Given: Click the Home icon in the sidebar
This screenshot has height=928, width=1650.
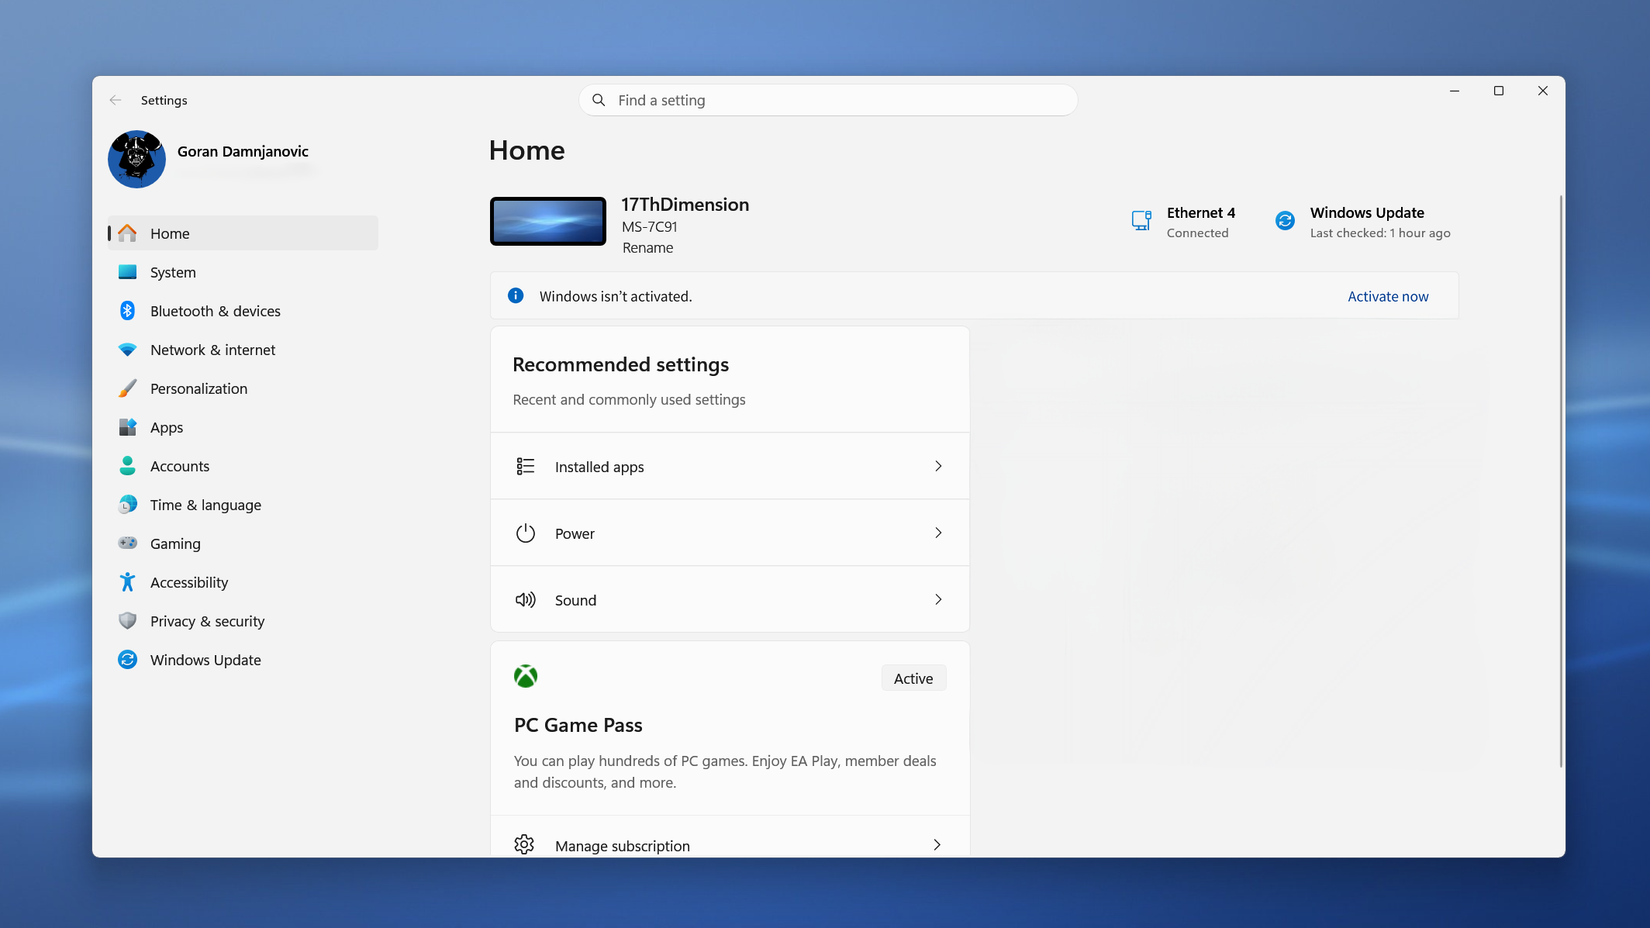Looking at the screenshot, I should coord(127,233).
